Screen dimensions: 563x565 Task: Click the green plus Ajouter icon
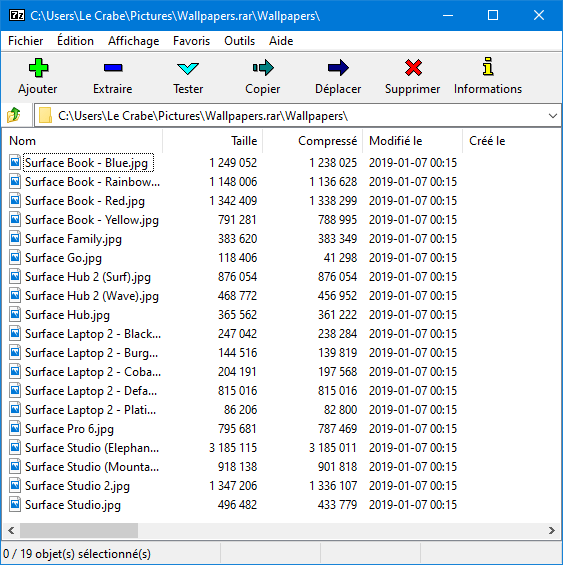[38, 68]
